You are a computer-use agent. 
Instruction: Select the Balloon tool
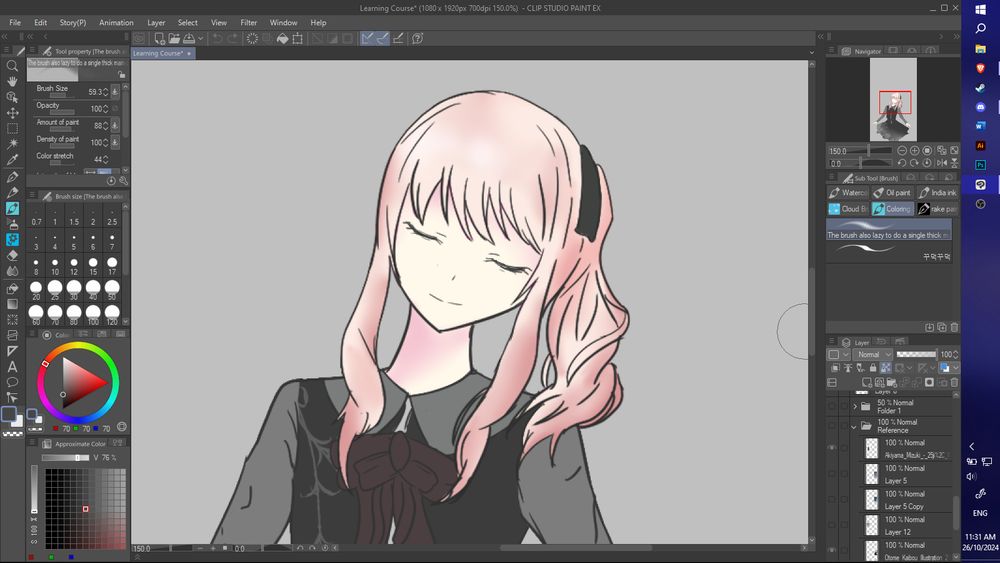[x=12, y=383]
